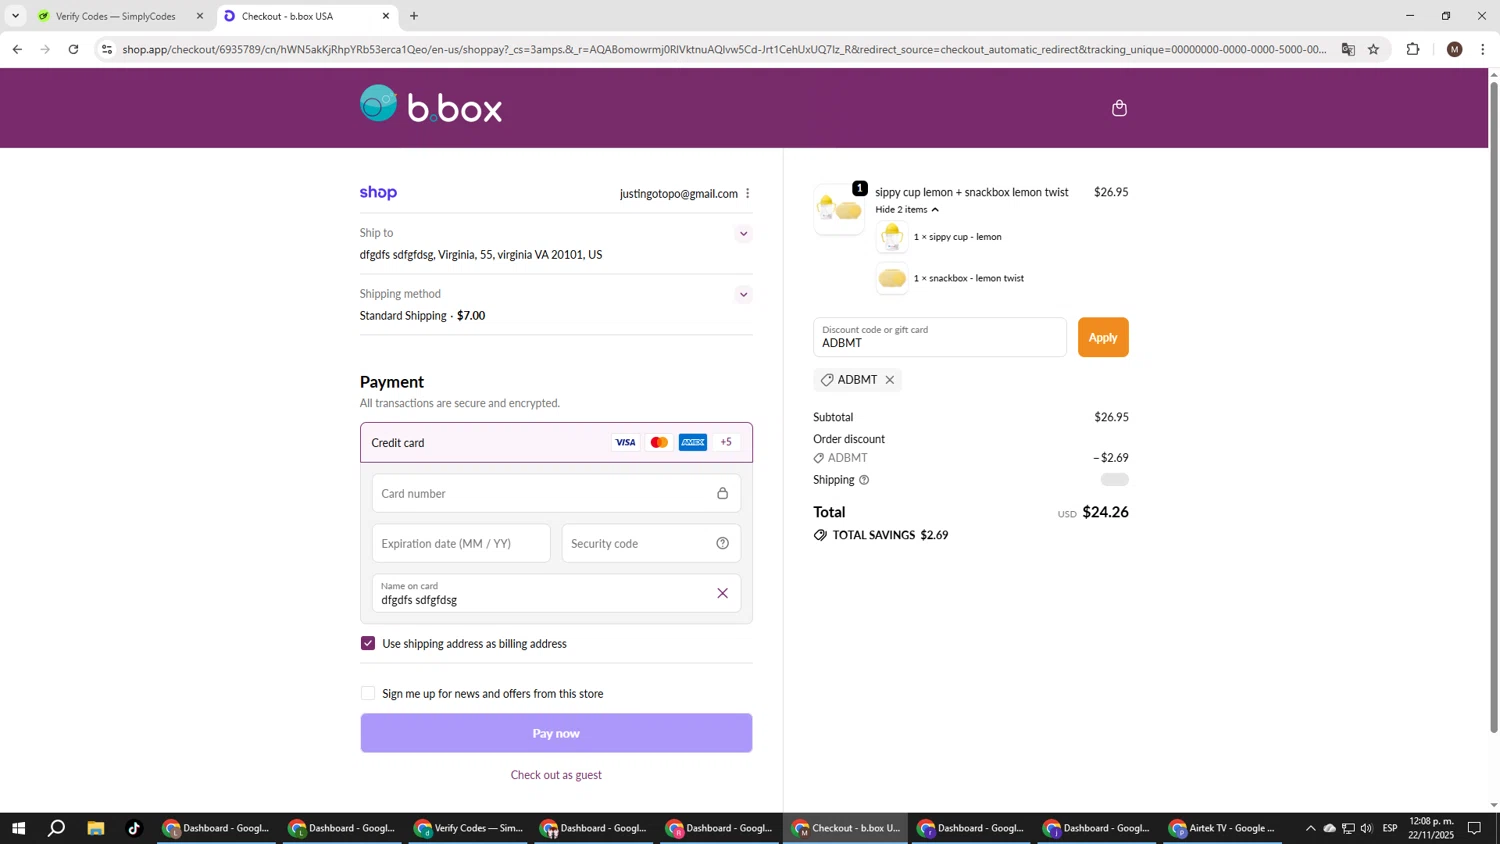The width and height of the screenshot is (1500, 844).
Task: Collapse the Hide 2 items list
Action: pyautogui.click(x=907, y=210)
